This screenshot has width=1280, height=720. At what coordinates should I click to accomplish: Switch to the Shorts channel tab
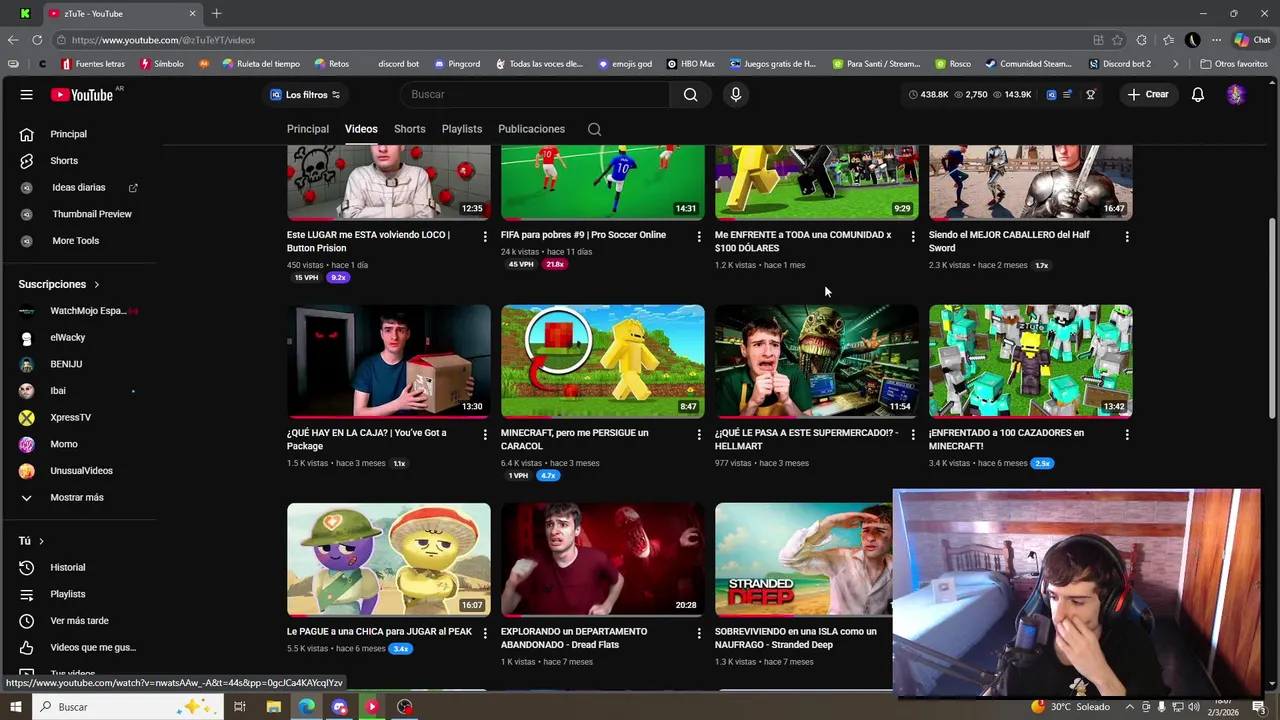pyautogui.click(x=409, y=129)
